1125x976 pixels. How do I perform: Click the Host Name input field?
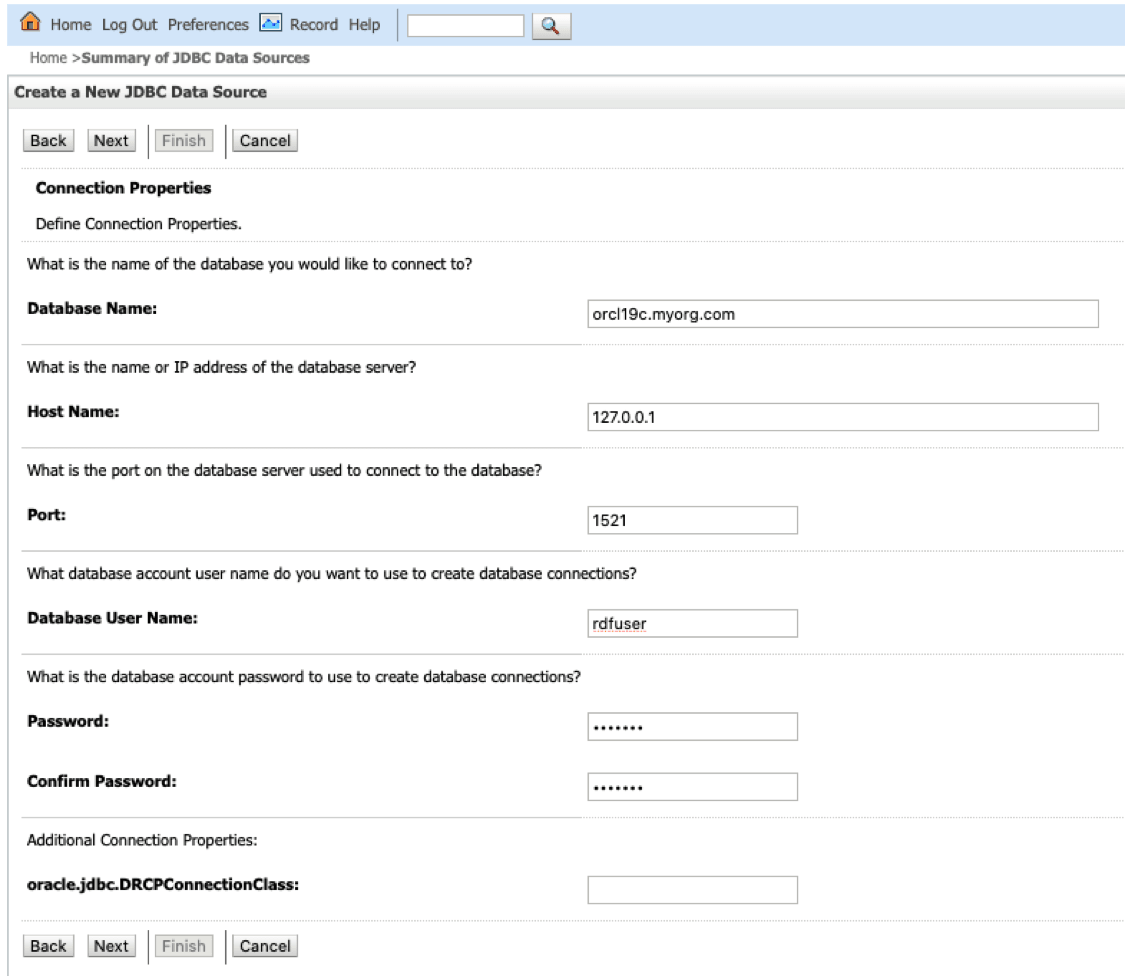[843, 417]
